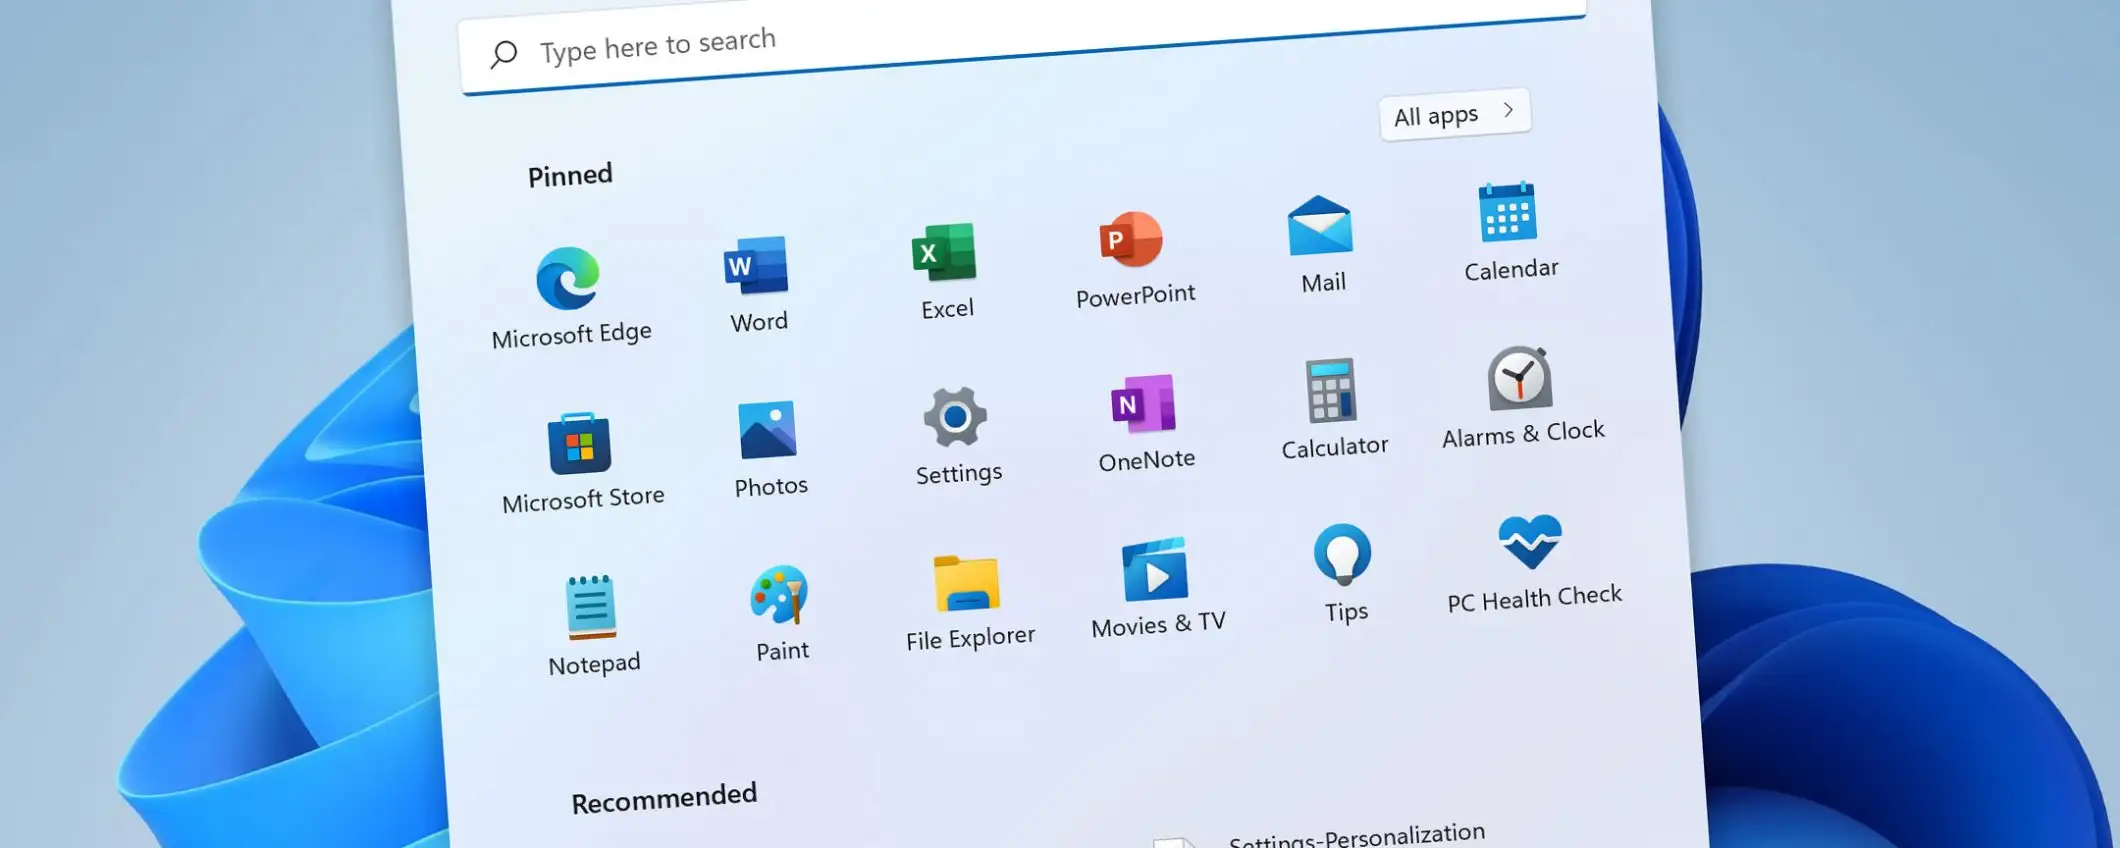Open the File Explorer folder icon

[966, 582]
